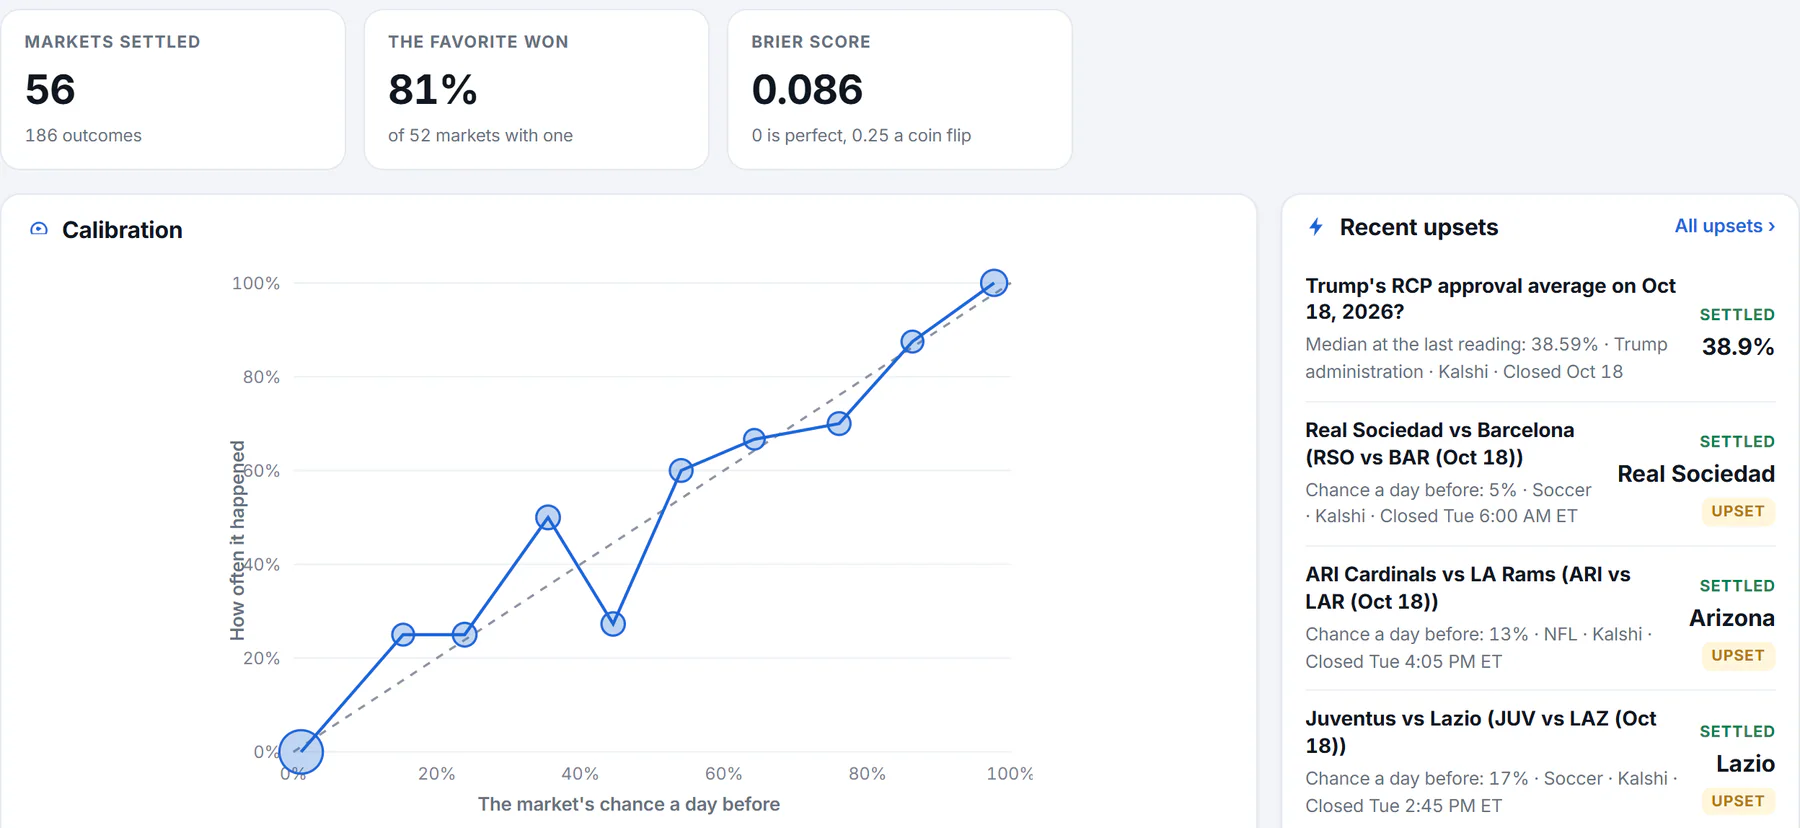Click the calibration dip point near 45%
The width and height of the screenshot is (1800, 828).
[613, 624]
